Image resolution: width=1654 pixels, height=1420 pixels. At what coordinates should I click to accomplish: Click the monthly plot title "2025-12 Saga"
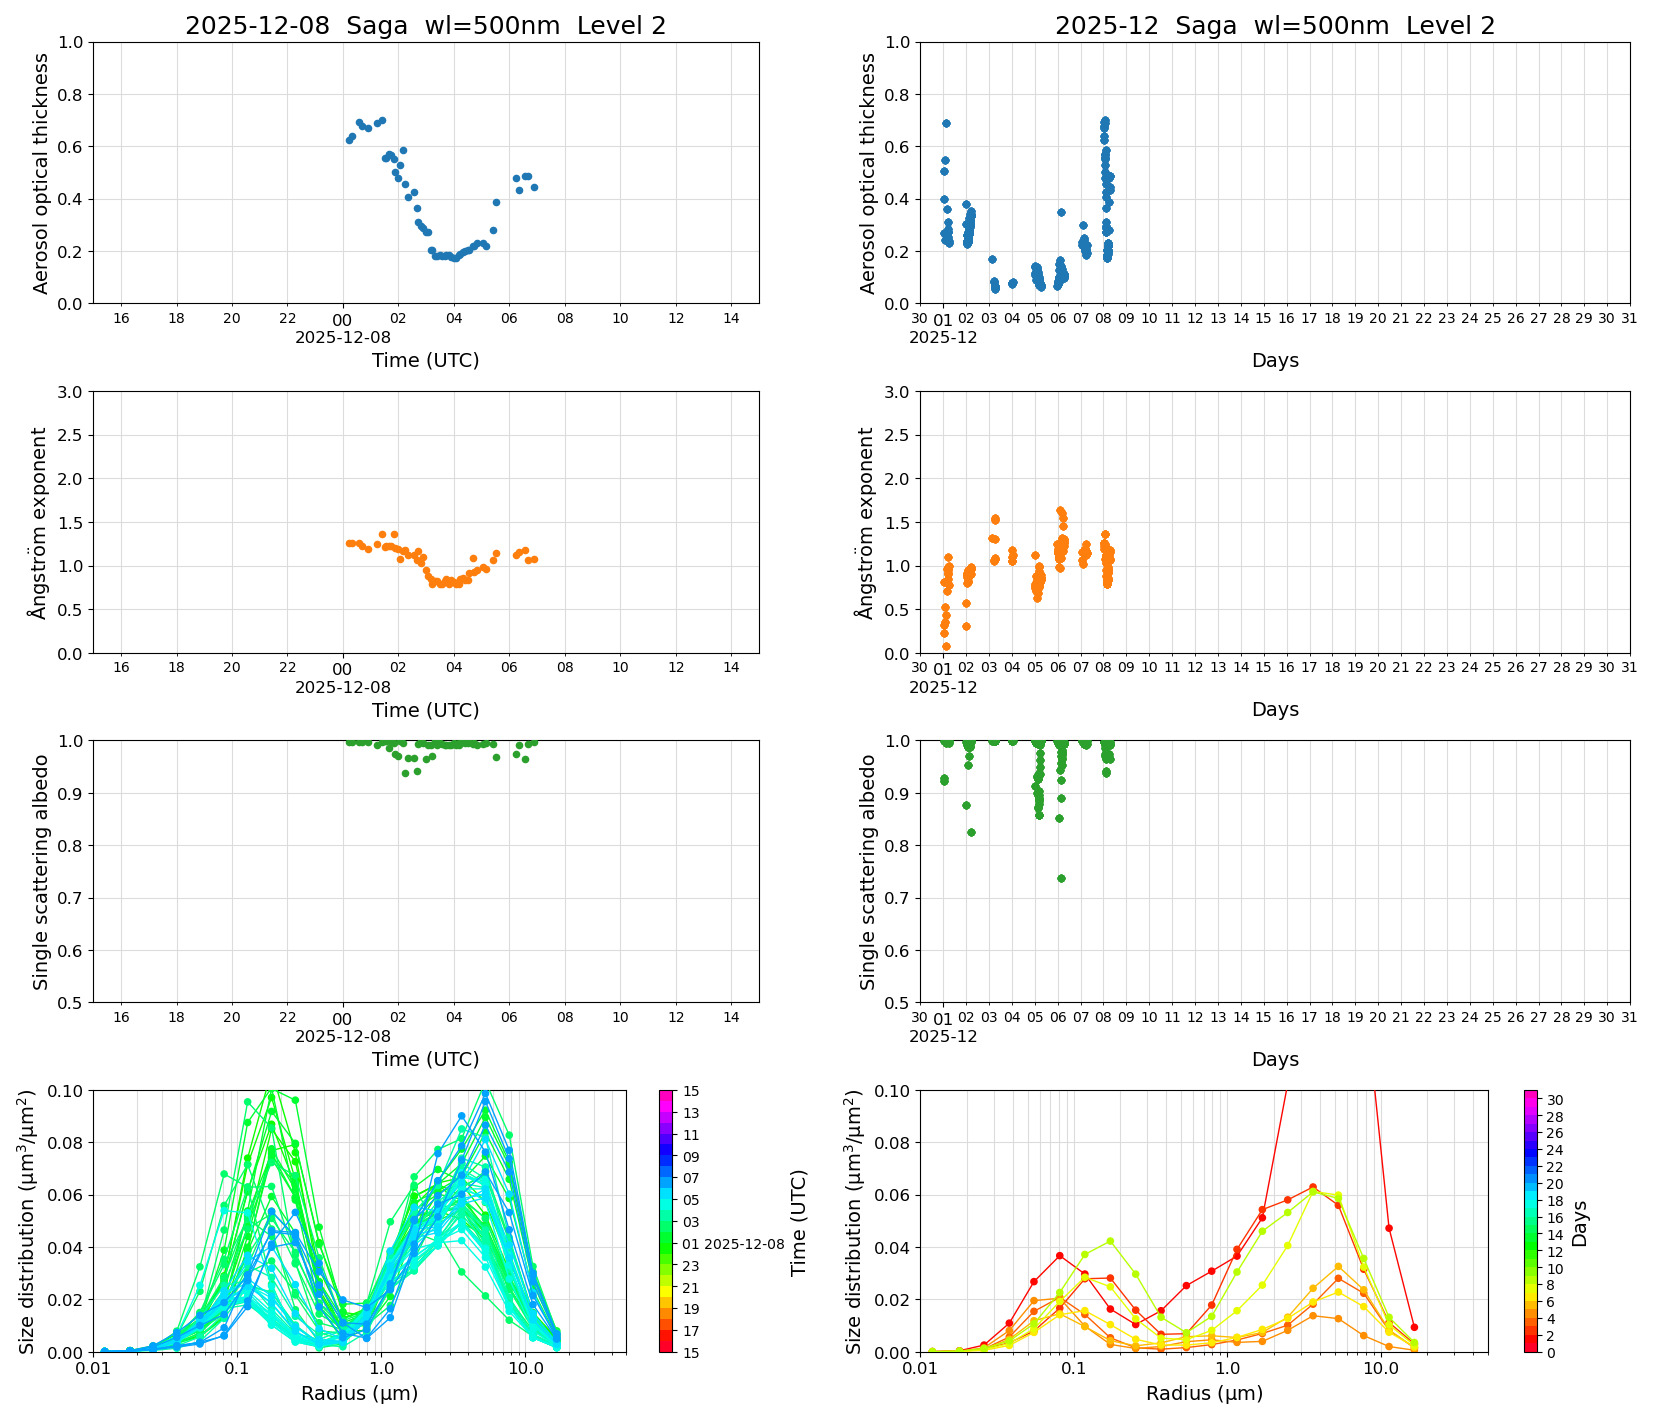[1274, 26]
